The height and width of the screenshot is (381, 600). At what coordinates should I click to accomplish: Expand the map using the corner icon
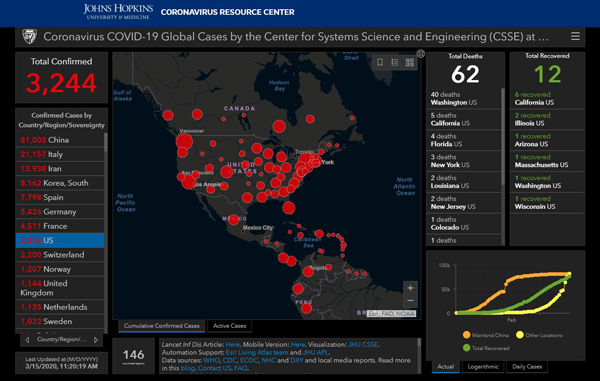[421, 54]
